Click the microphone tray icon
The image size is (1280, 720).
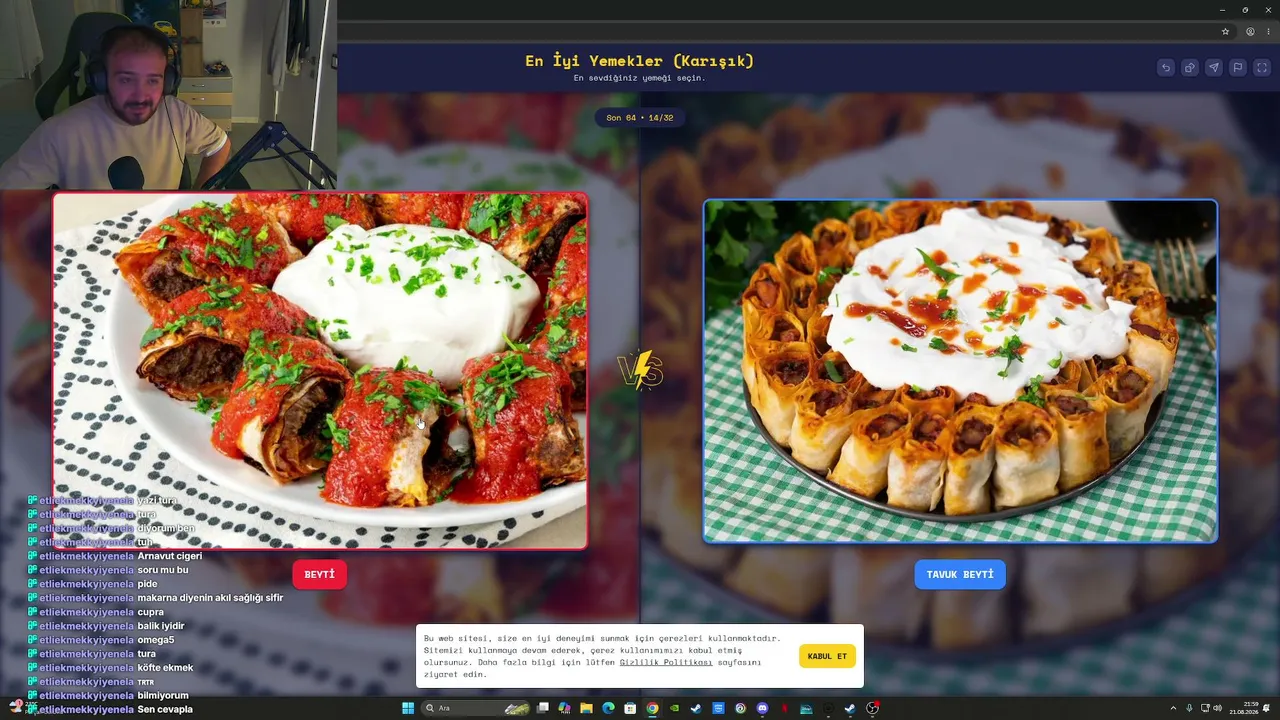[1189, 708]
